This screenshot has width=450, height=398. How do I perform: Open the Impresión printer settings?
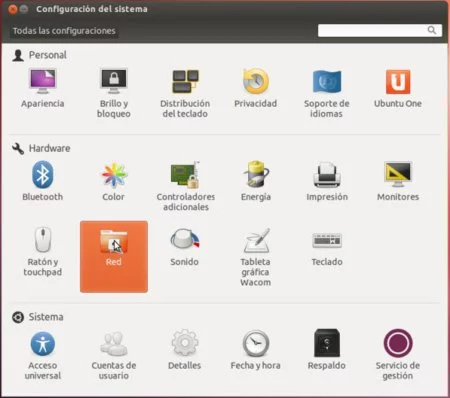pos(327,181)
